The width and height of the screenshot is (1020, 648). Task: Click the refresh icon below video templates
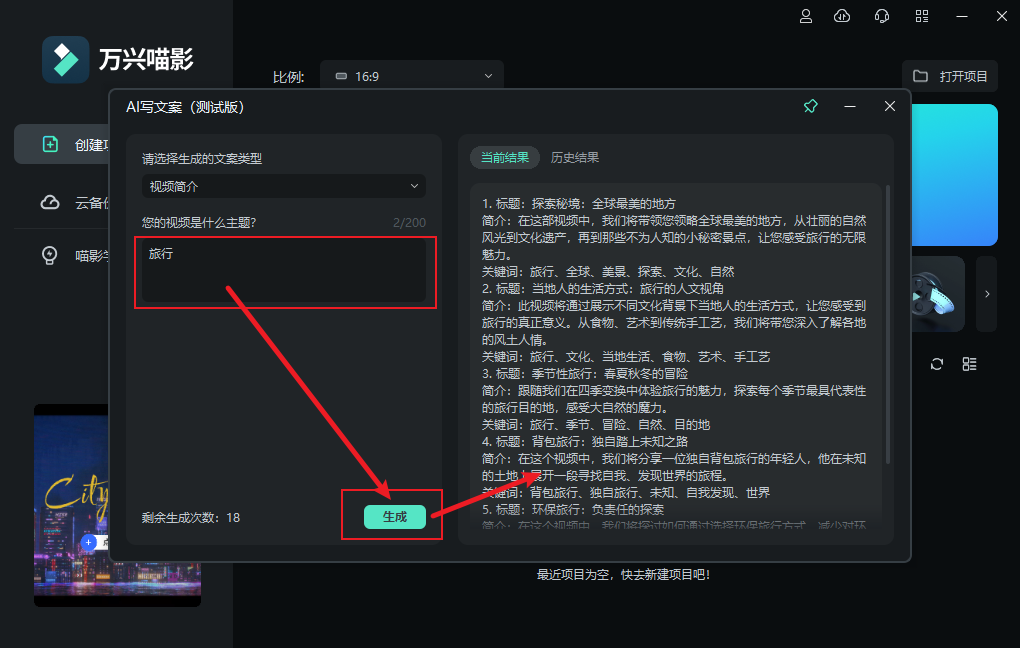(x=936, y=364)
